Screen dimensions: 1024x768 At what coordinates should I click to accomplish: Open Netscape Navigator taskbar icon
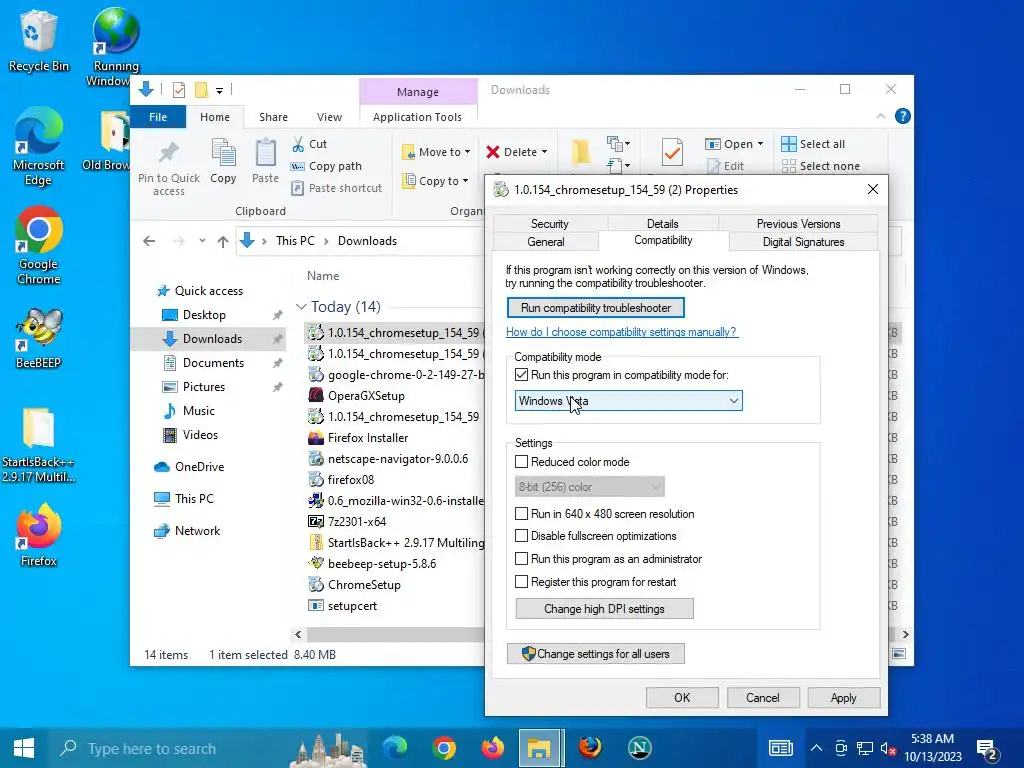pyautogui.click(x=639, y=748)
